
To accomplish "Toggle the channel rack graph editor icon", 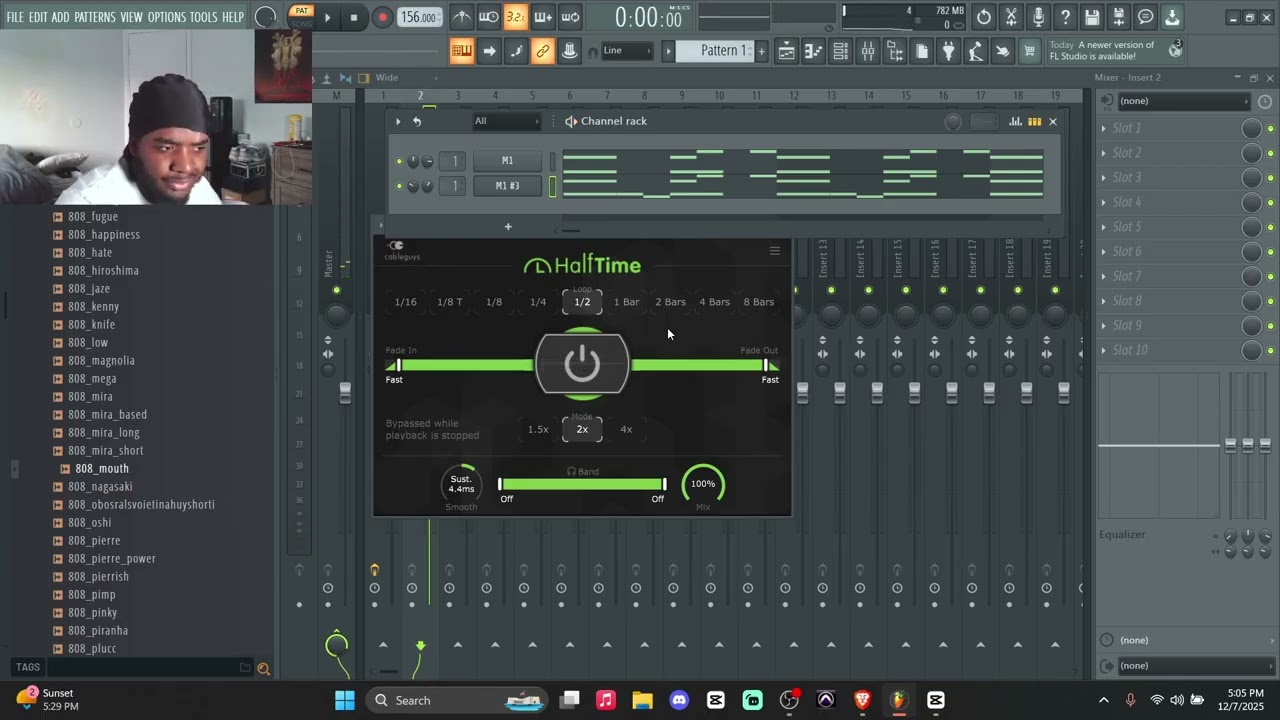I will 1015,122.
